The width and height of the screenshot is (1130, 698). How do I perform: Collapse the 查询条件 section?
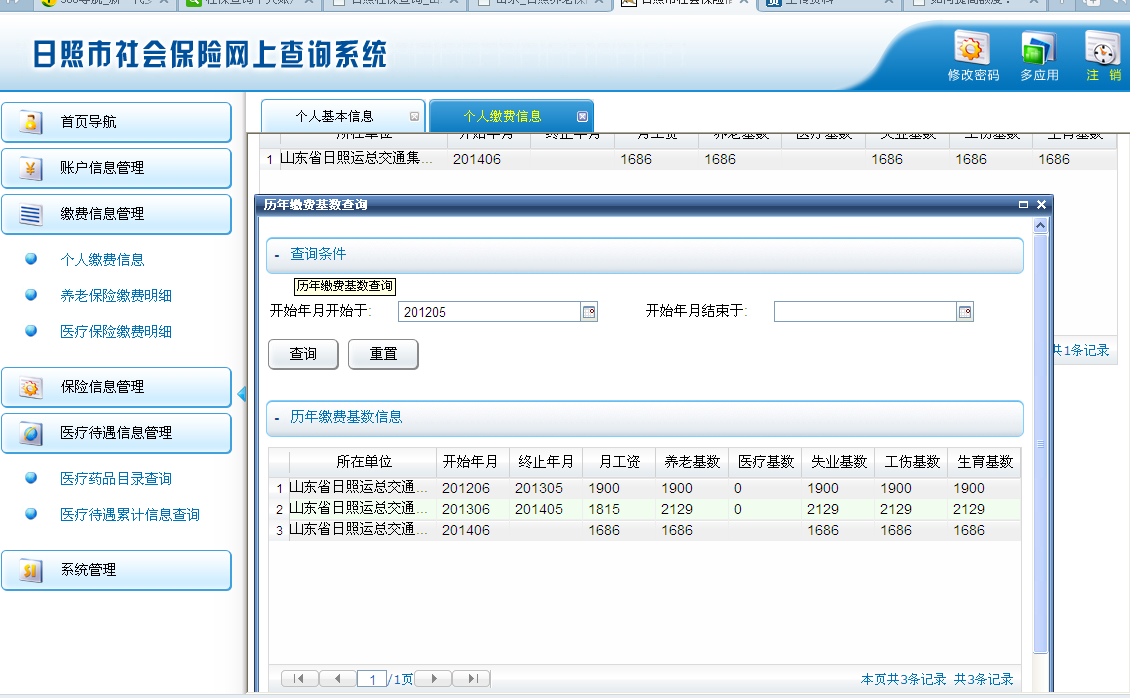tap(277, 255)
